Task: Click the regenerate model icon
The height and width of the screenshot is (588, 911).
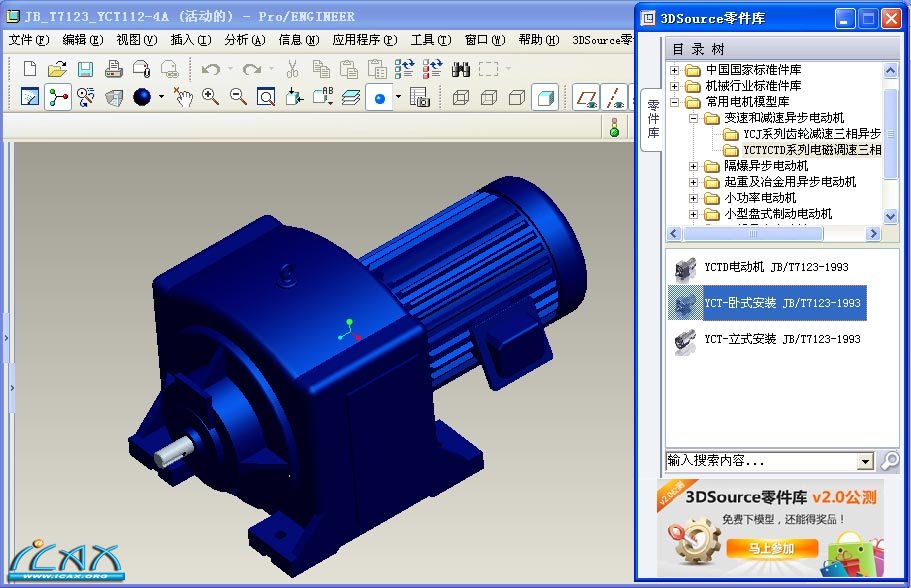Action: tap(404, 69)
